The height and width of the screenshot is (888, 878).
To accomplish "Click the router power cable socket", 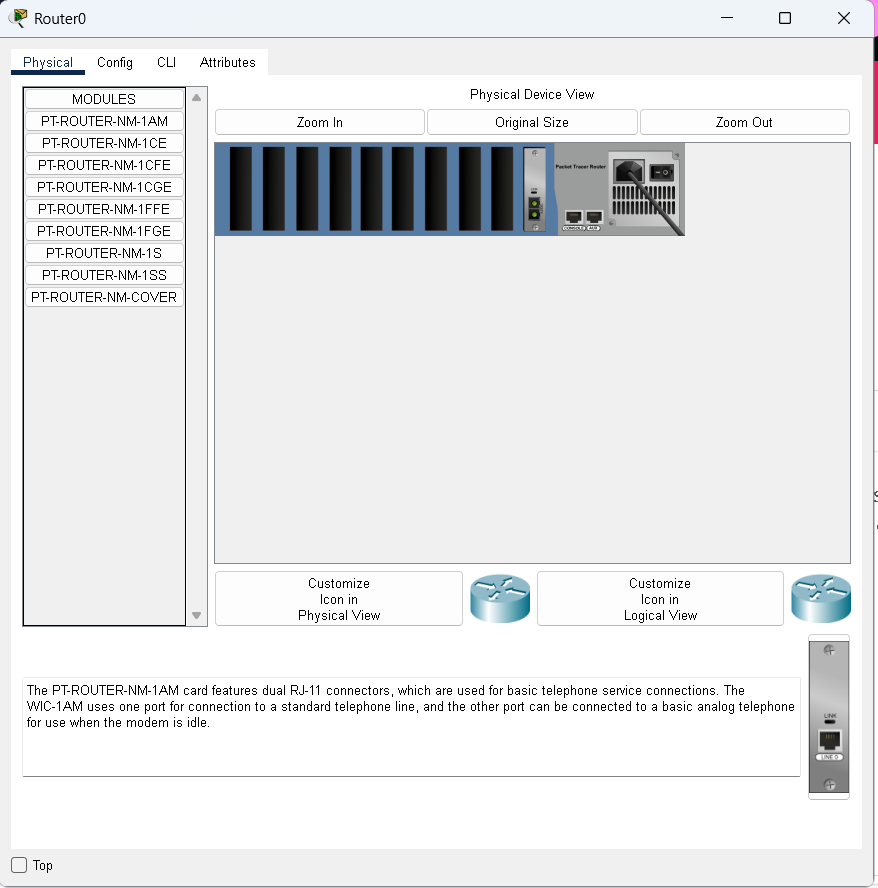I will (x=629, y=170).
